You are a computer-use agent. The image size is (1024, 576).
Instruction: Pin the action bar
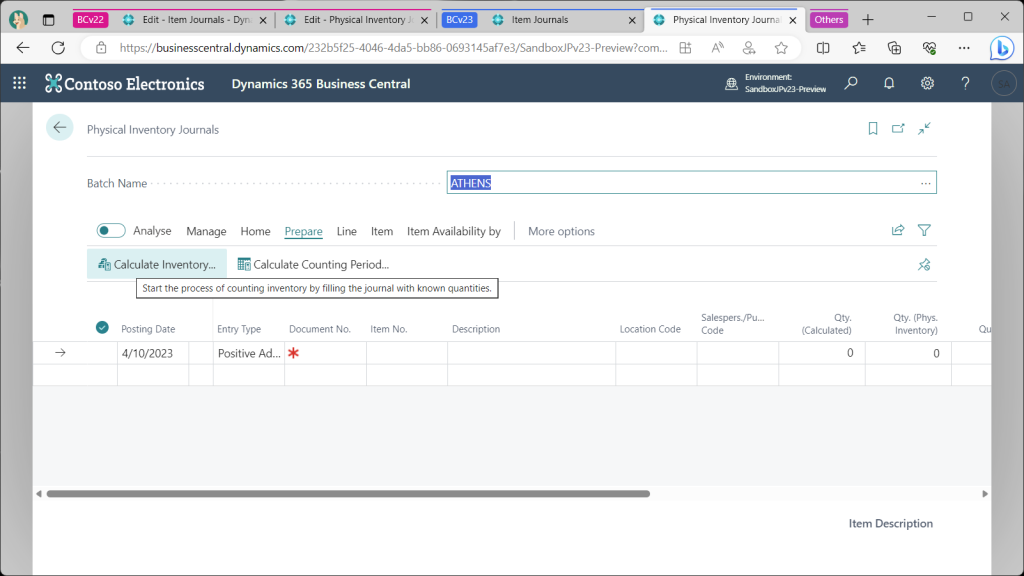(x=924, y=264)
